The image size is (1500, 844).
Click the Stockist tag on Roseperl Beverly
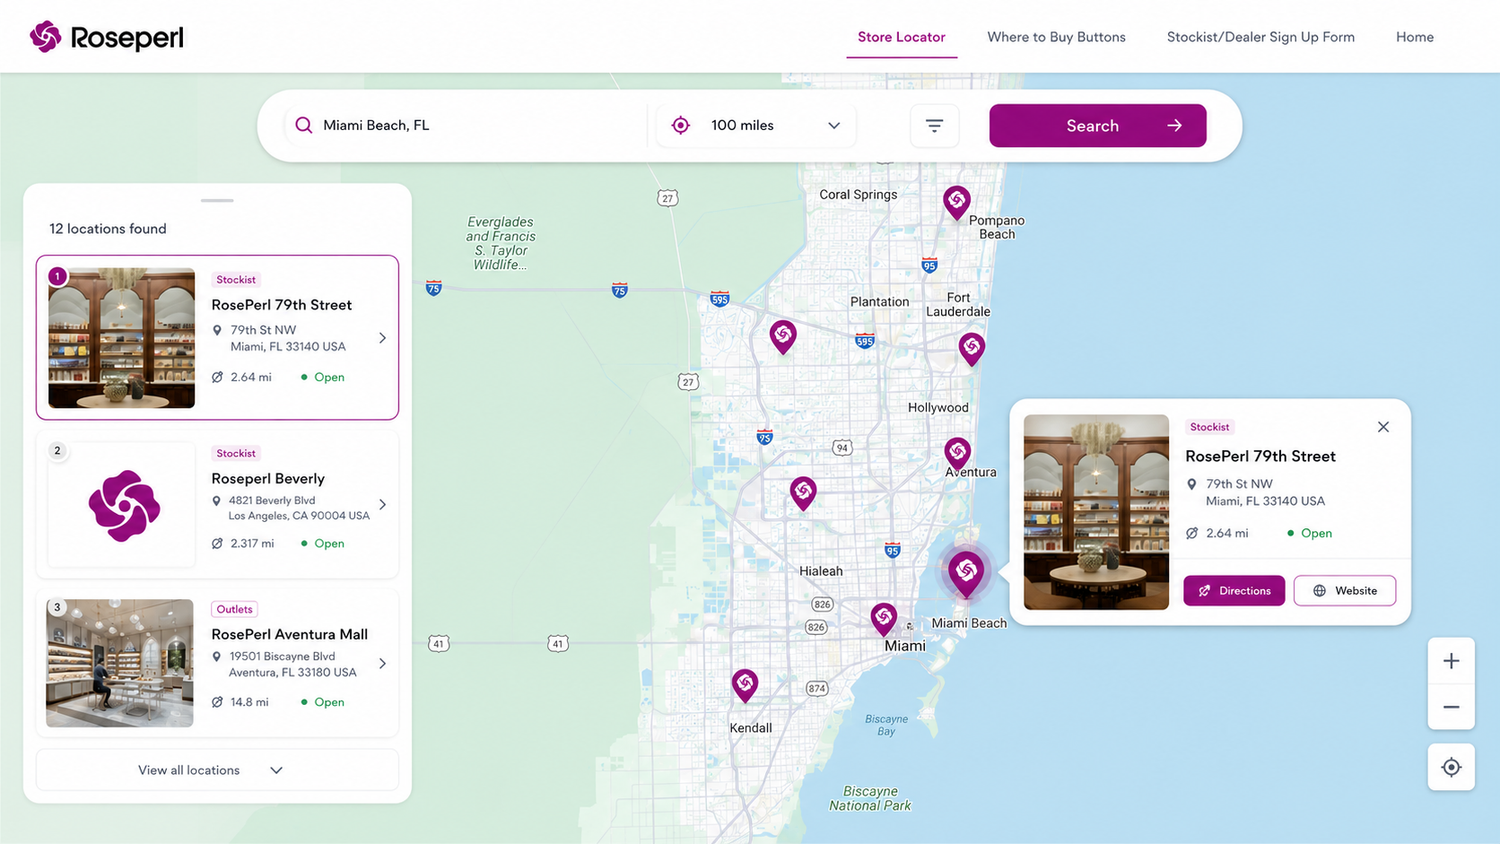pyautogui.click(x=236, y=453)
